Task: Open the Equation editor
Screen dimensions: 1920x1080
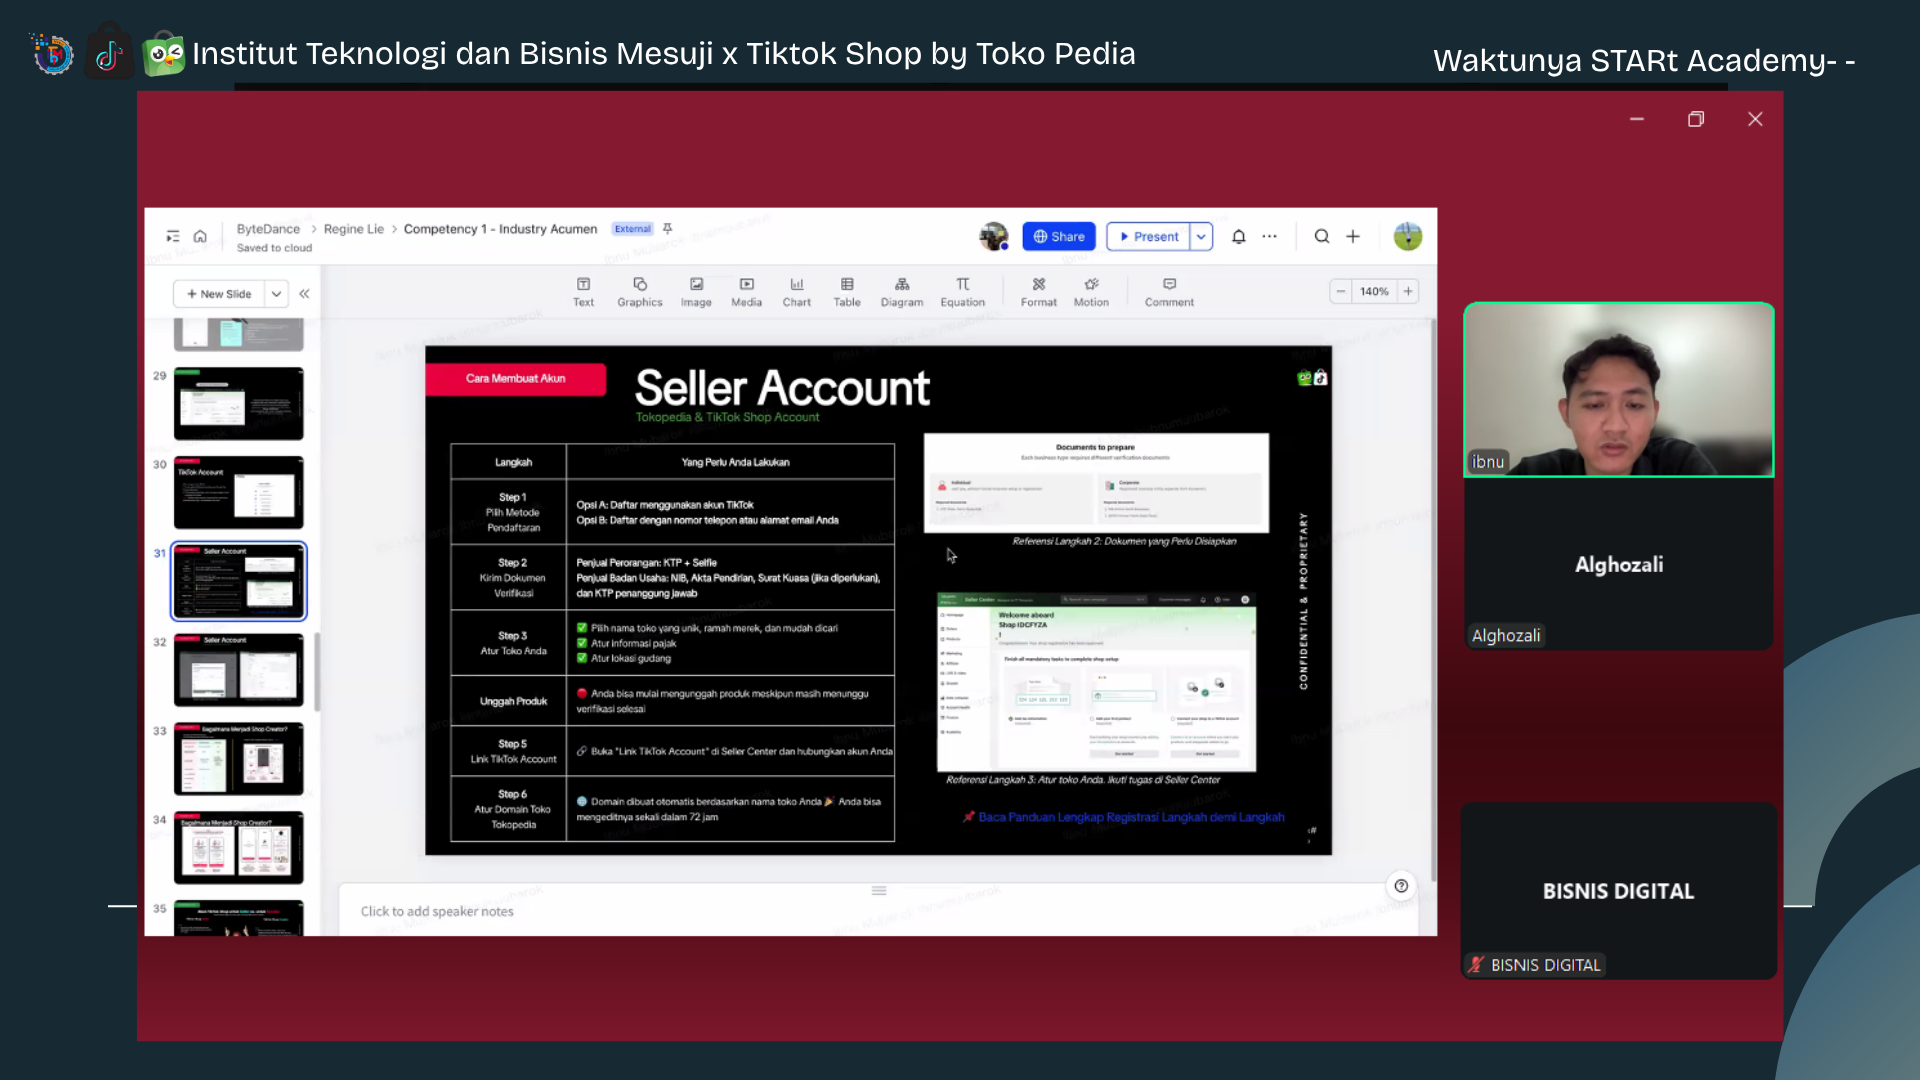Action: point(962,292)
